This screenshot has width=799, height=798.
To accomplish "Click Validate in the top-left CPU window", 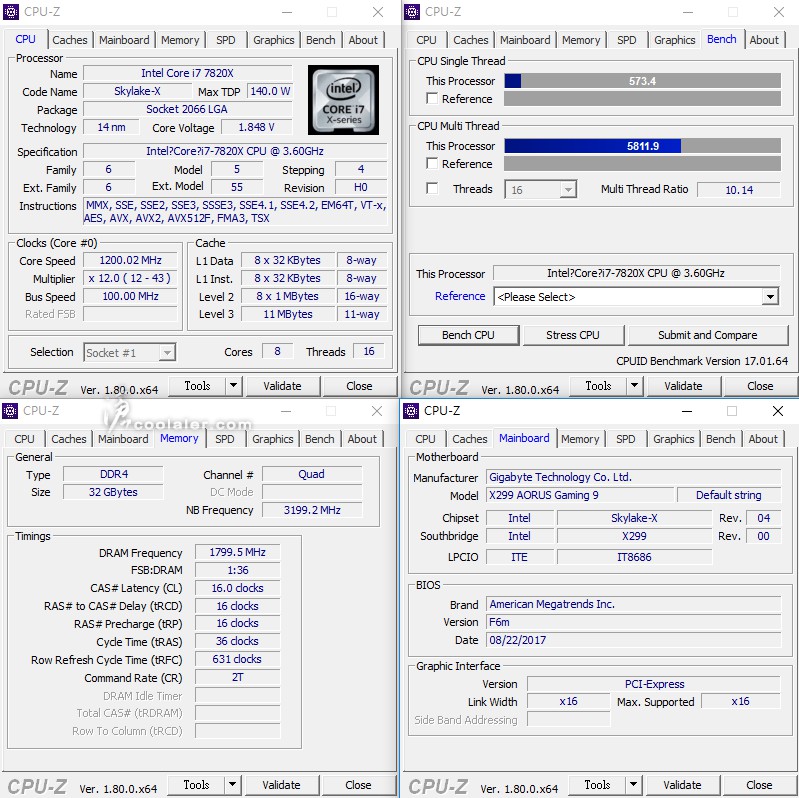I will coord(282,386).
